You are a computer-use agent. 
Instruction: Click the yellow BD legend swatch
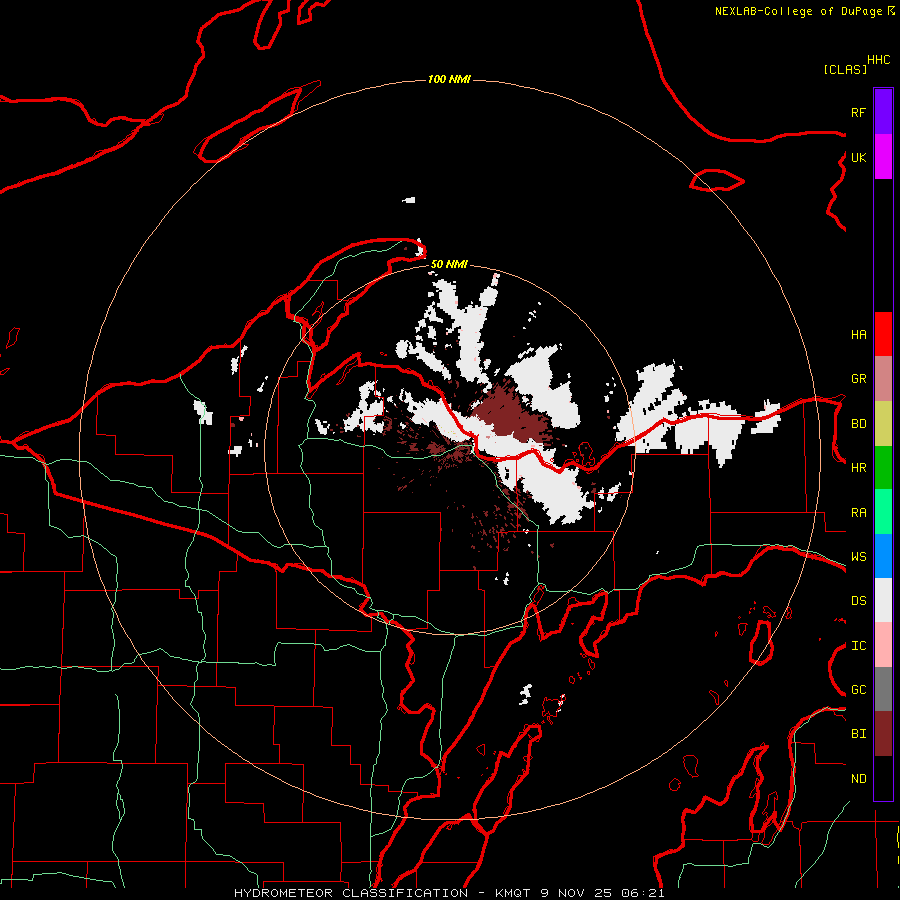point(883,424)
